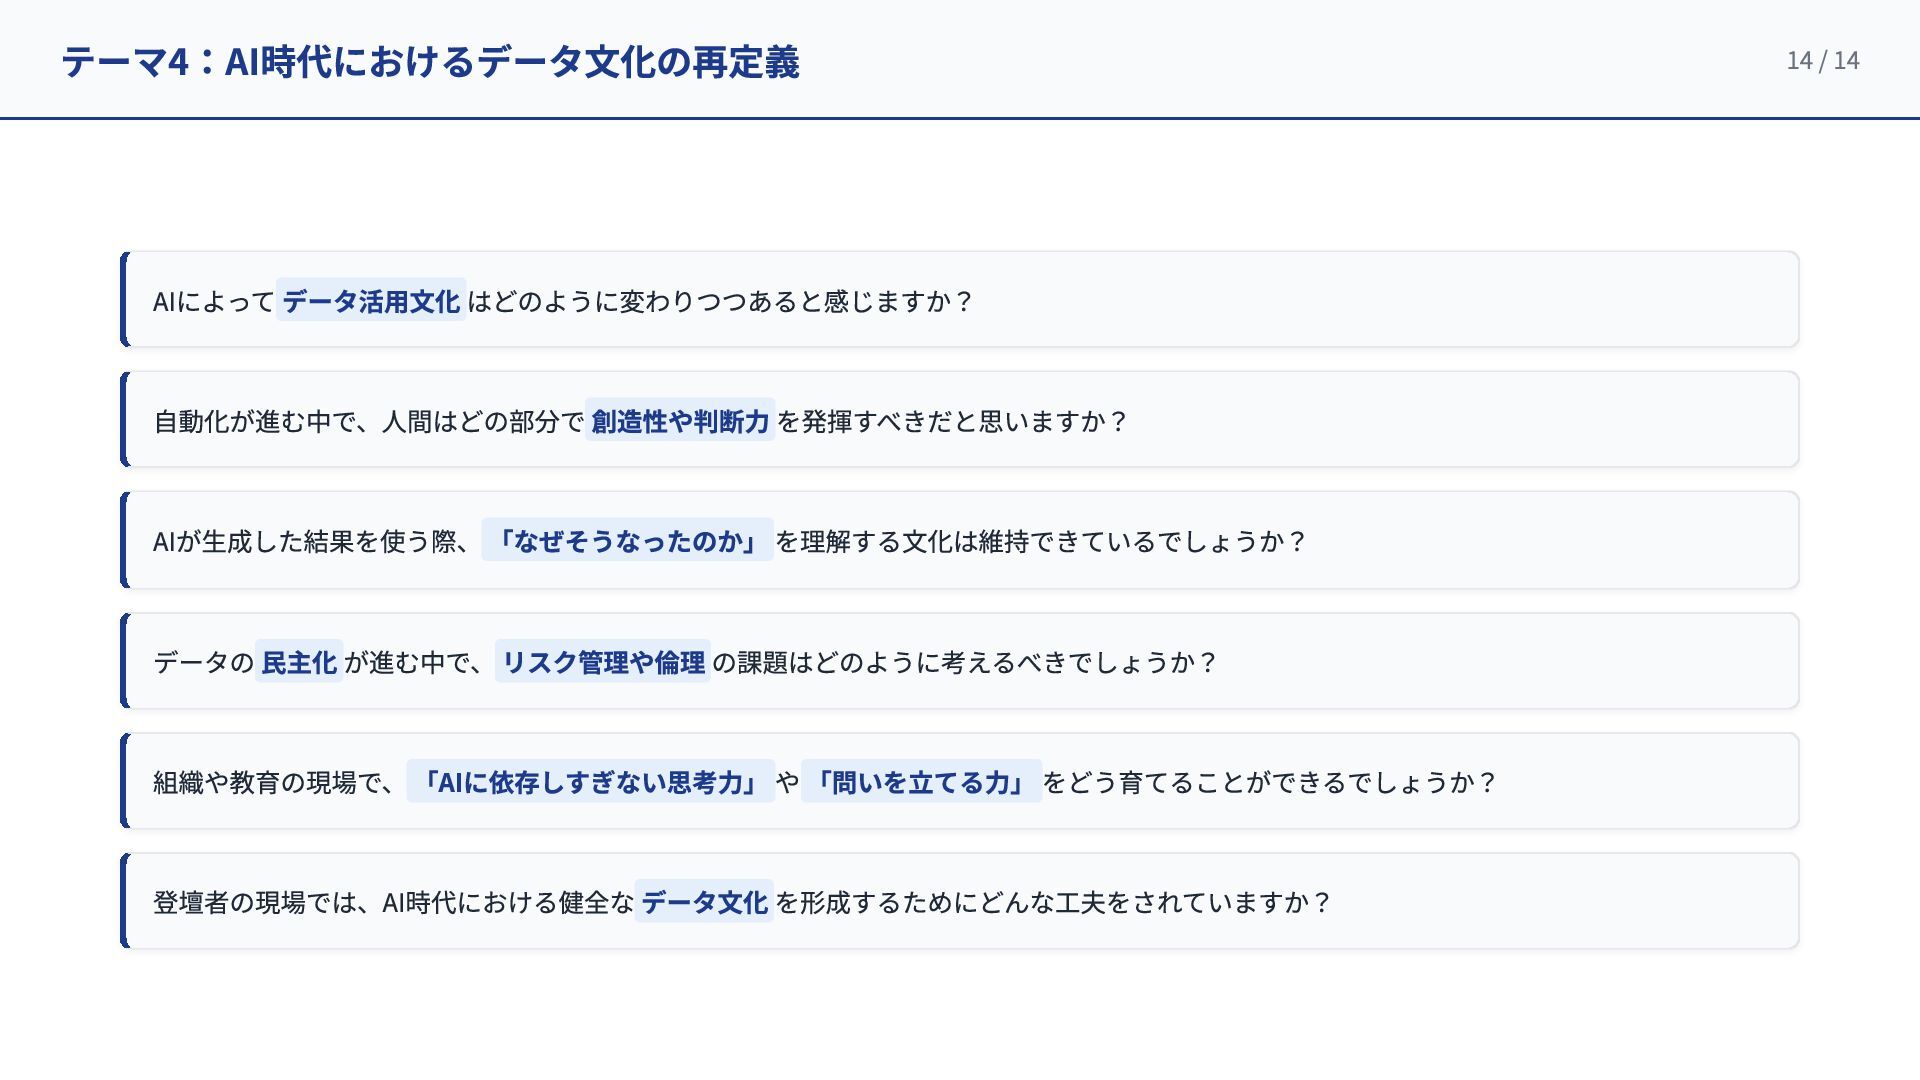Viewport: 1920px width, 1080px height.
Task: Click the highlighted keyword データ文化 in last card
Action: [x=704, y=902]
